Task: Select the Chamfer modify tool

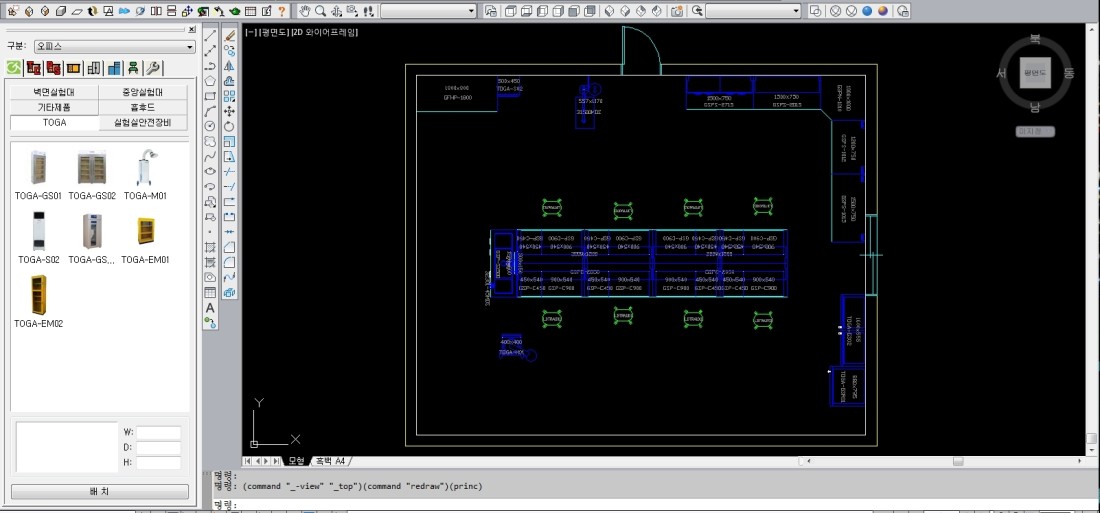Action: [x=229, y=247]
